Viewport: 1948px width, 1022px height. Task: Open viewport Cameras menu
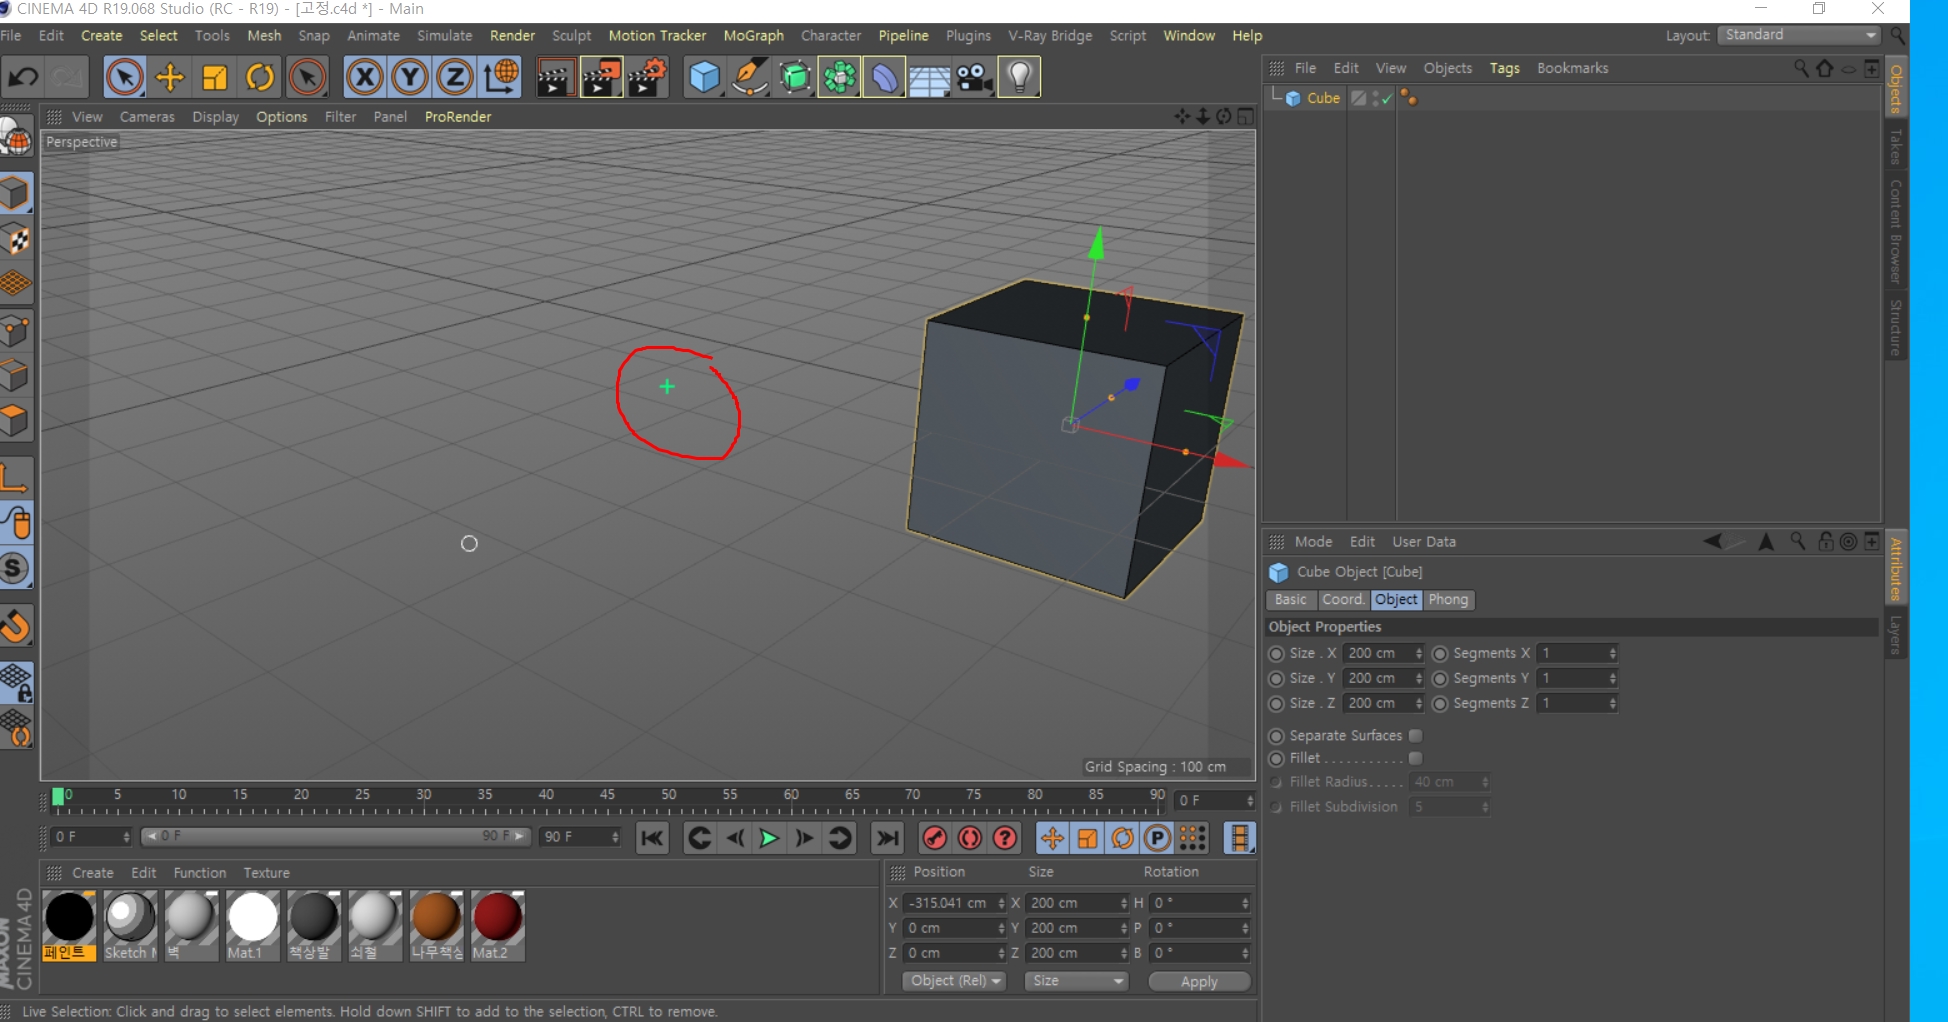147,117
